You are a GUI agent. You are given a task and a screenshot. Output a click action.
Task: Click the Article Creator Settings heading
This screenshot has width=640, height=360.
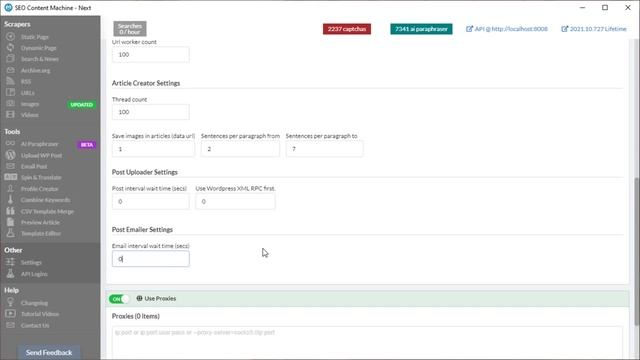click(146, 83)
